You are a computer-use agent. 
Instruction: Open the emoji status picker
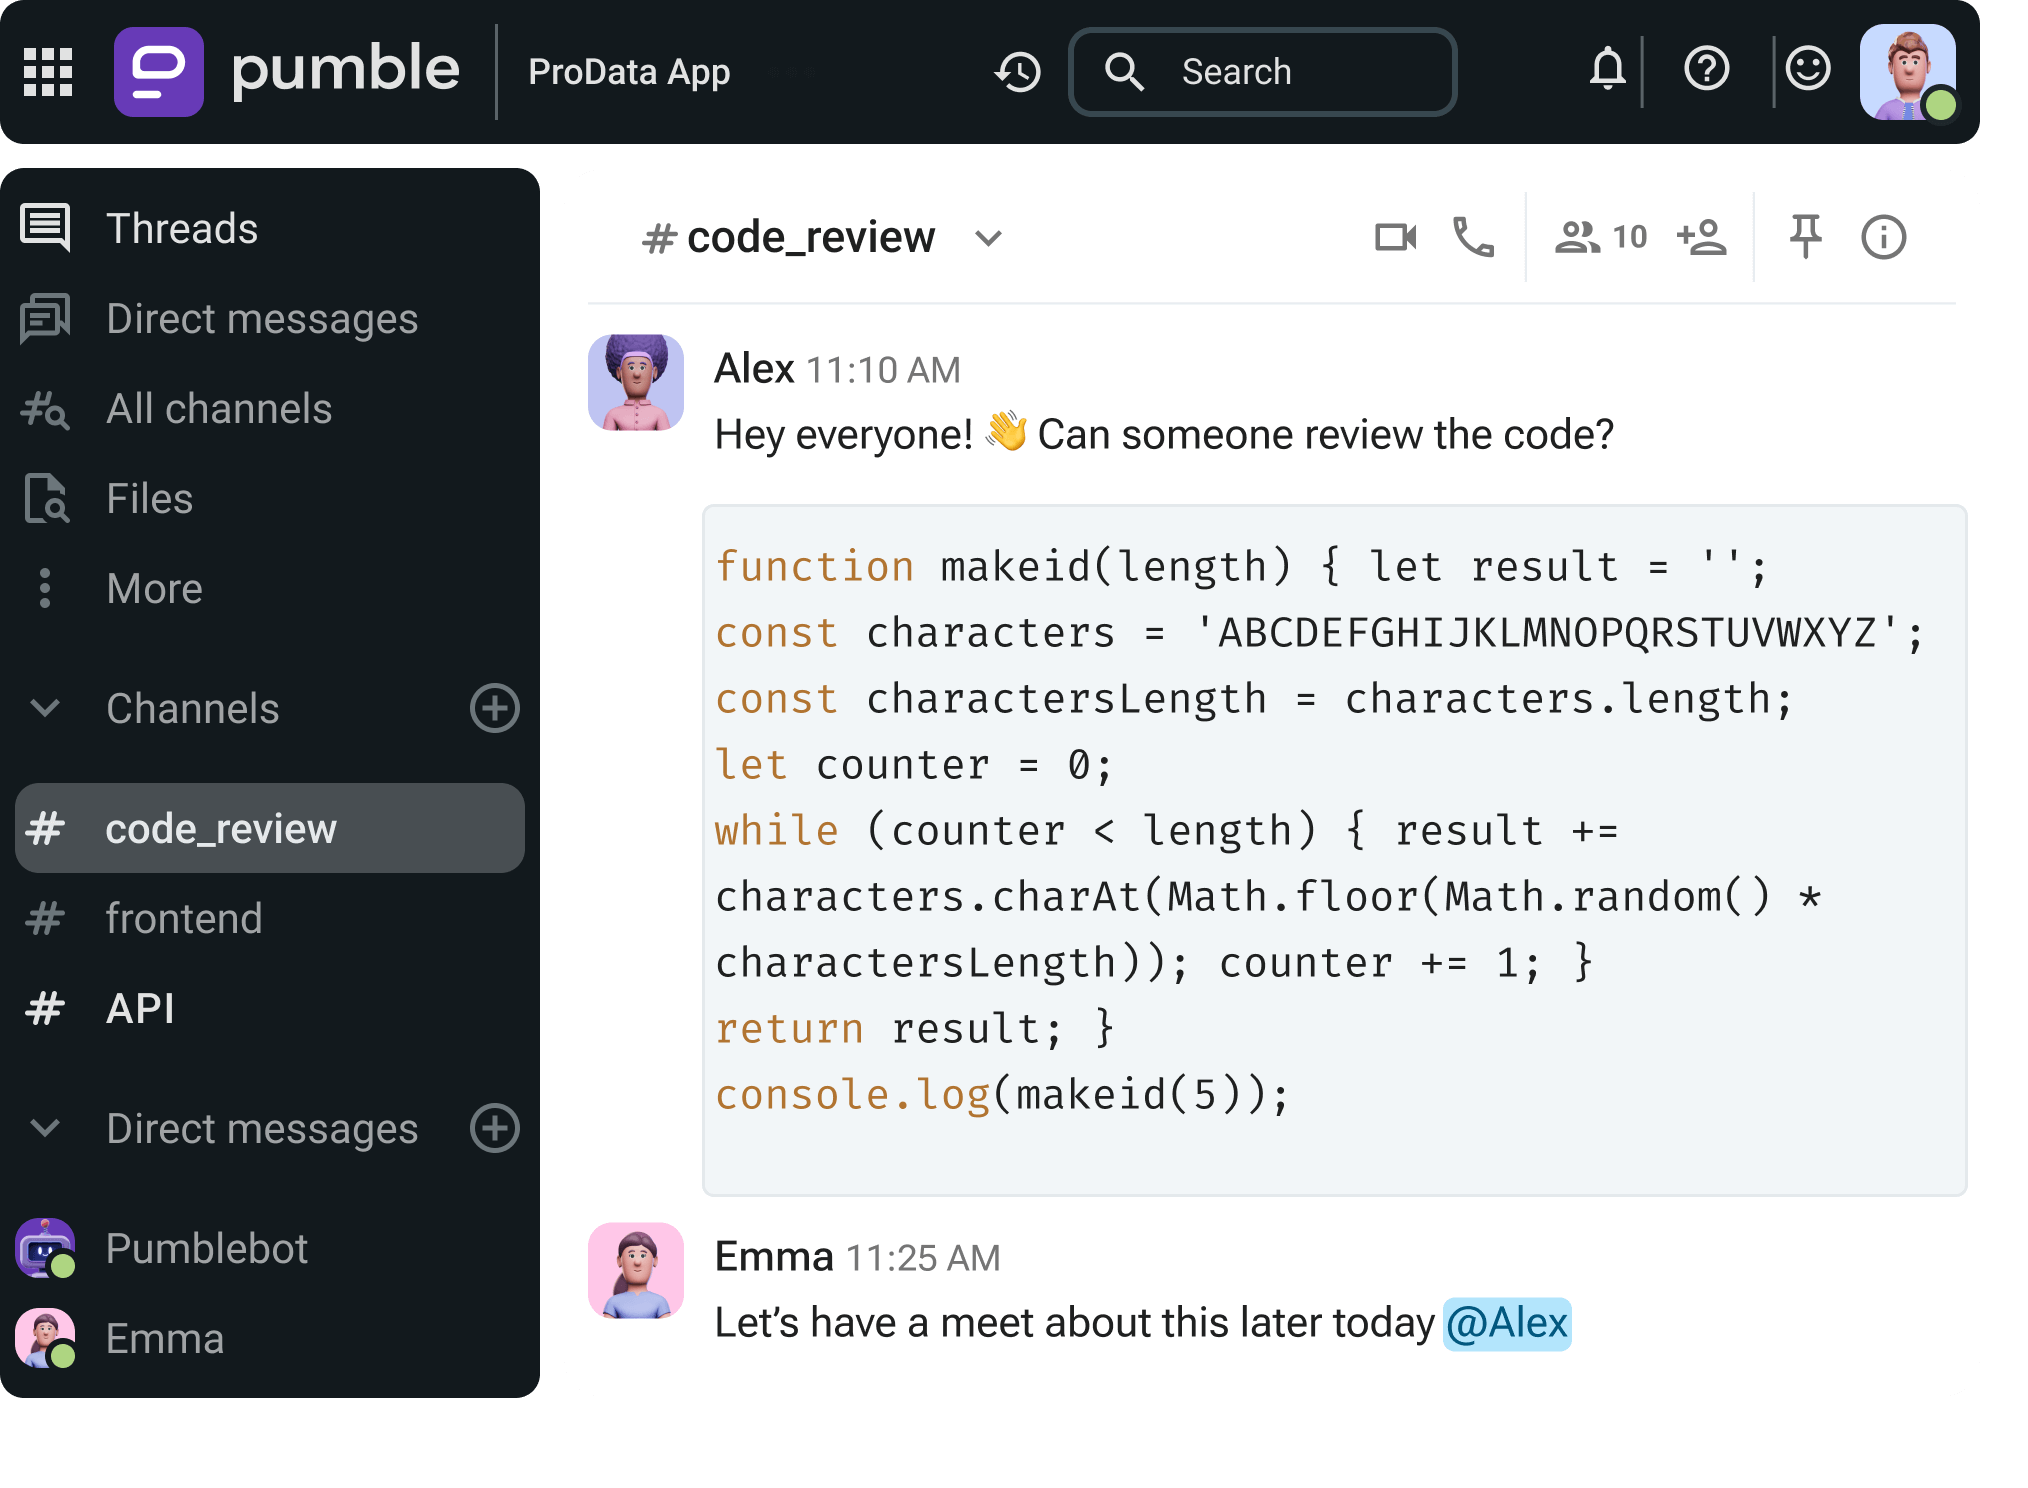[x=1808, y=70]
